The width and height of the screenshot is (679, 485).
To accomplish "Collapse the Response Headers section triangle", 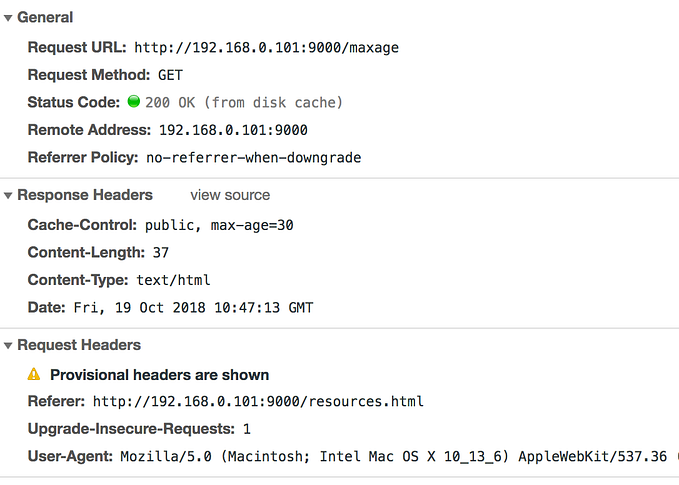I will (8, 196).
